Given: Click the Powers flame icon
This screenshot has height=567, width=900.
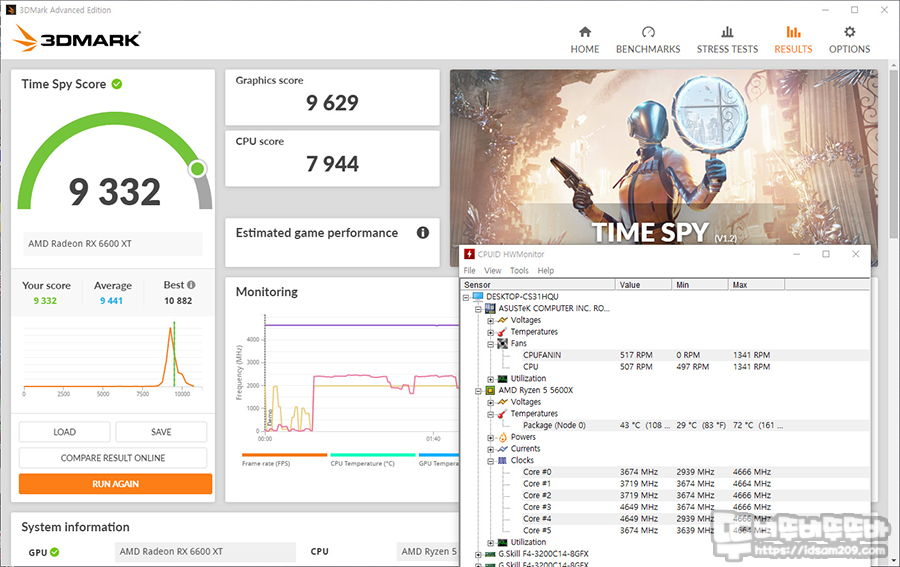Looking at the screenshot, I should coord(502,437).
